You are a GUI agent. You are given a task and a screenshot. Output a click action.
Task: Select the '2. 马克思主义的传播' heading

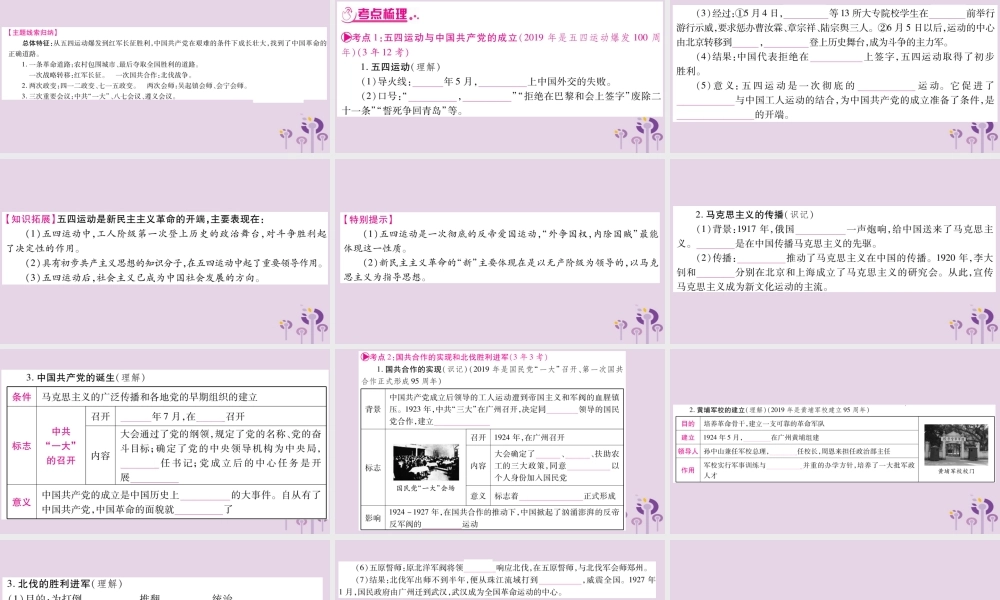pos(754,215)
